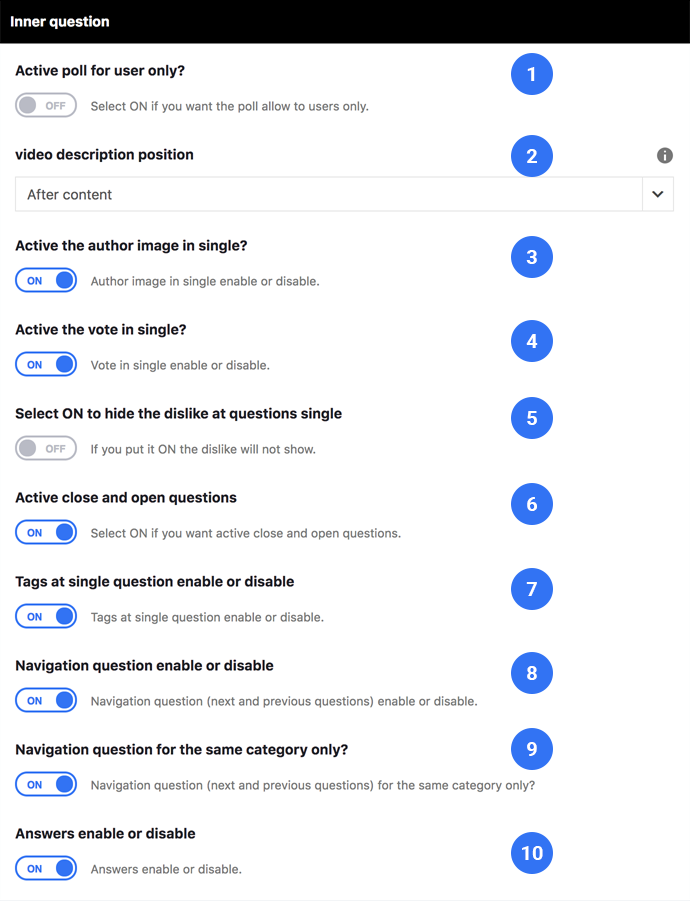Open the video description position dropdown arrow
The width and height of the screenshot is (690, 901).
[x=658, y=194]
